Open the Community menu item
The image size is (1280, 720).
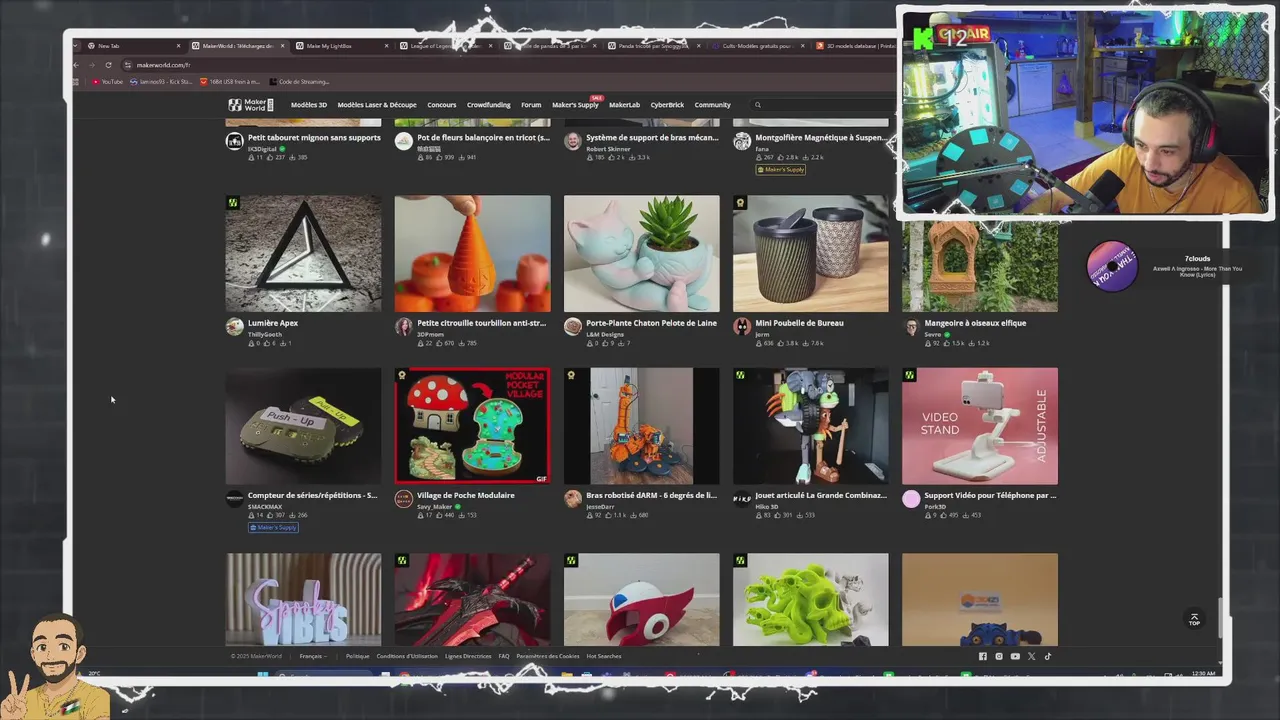pos(713,105)
